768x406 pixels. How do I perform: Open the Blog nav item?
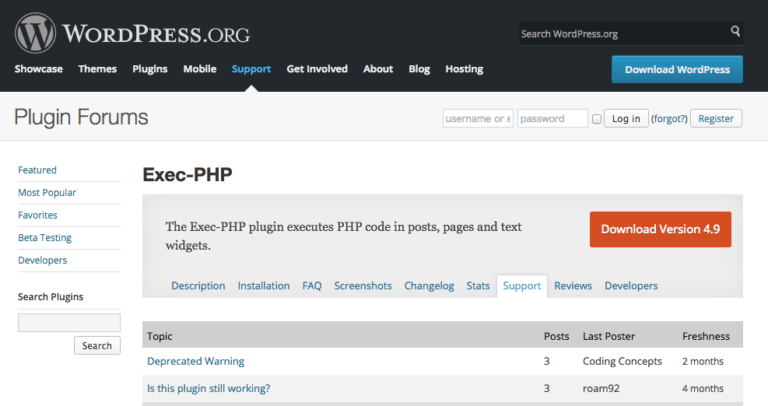[419, 69]
